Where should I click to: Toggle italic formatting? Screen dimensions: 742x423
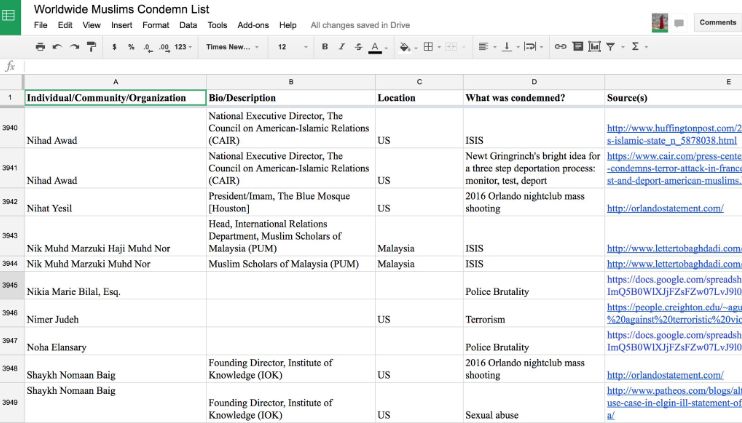pyautogui.click(x=341, y=47)
